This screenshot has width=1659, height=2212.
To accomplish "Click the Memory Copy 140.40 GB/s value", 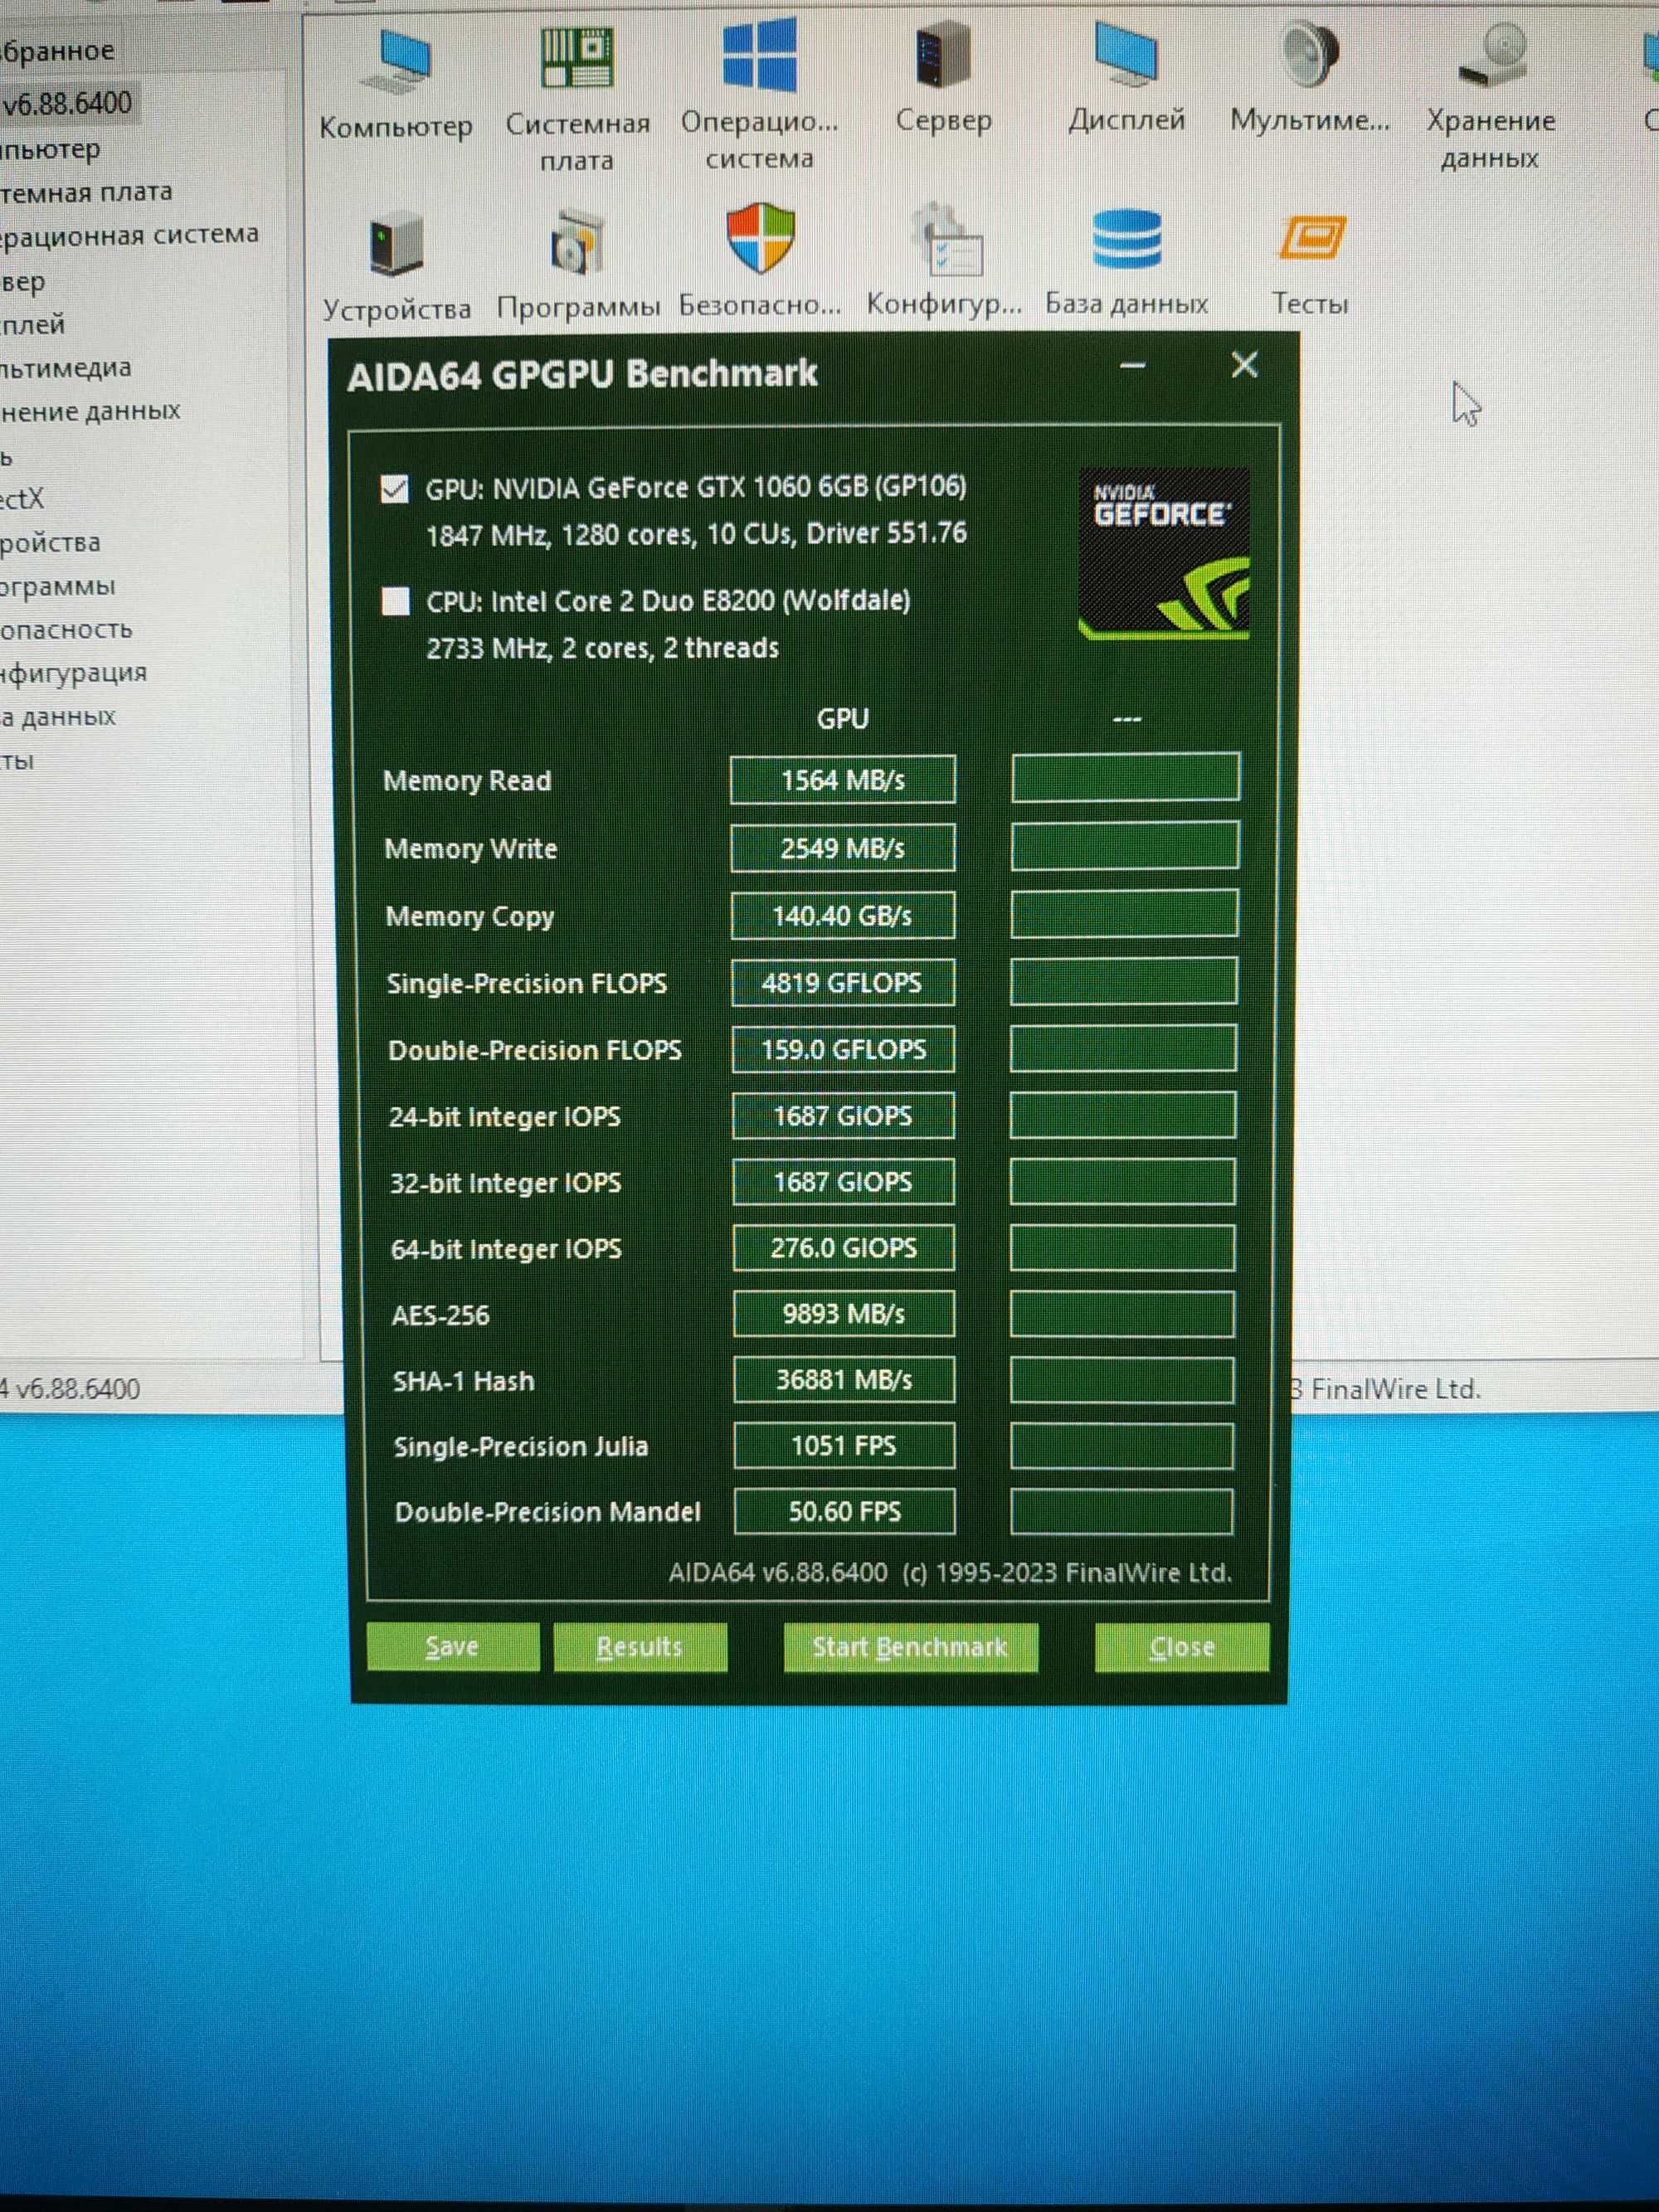I will pyautogui.click(x=843, y=915).
